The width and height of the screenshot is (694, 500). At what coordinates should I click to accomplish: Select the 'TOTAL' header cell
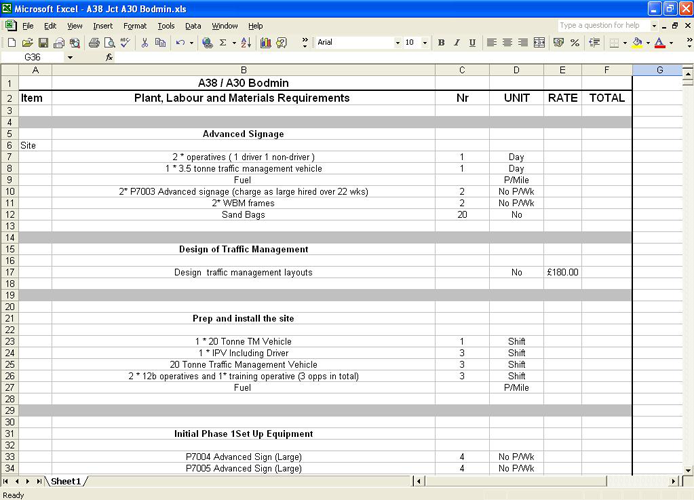[607, 98]
